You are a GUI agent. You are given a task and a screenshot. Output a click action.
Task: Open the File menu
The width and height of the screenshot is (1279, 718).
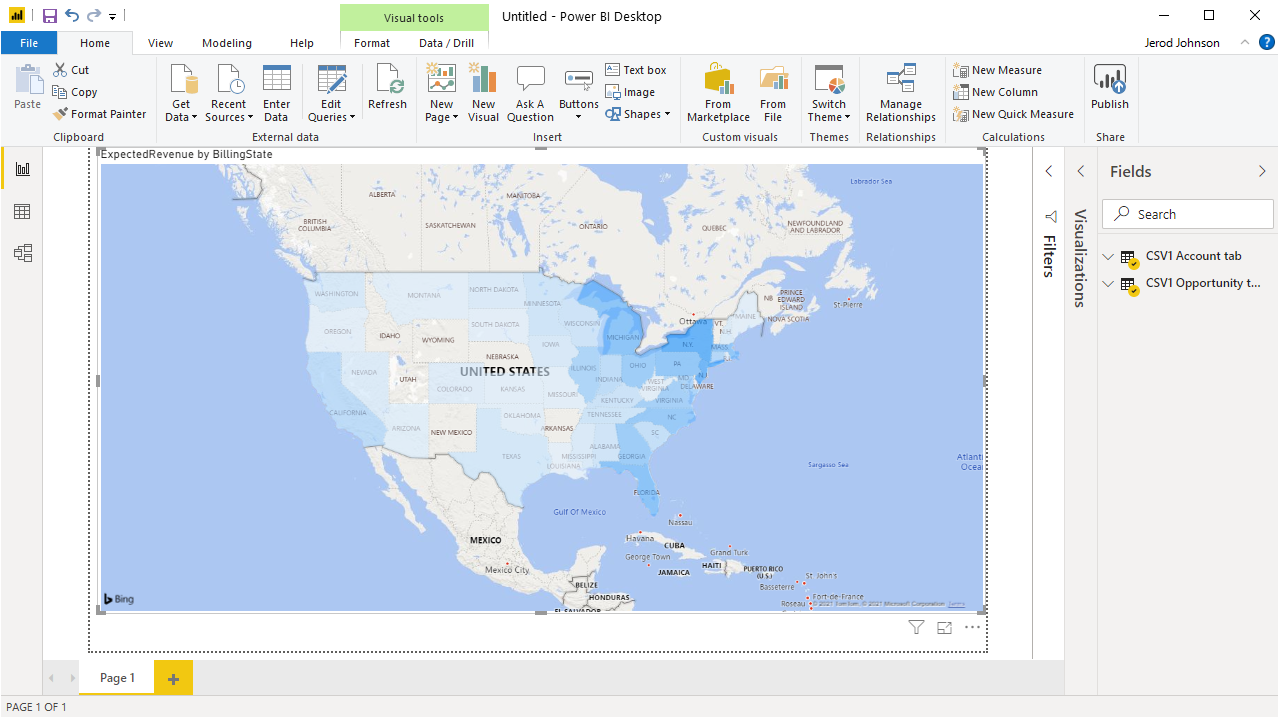tap(29, 43)
